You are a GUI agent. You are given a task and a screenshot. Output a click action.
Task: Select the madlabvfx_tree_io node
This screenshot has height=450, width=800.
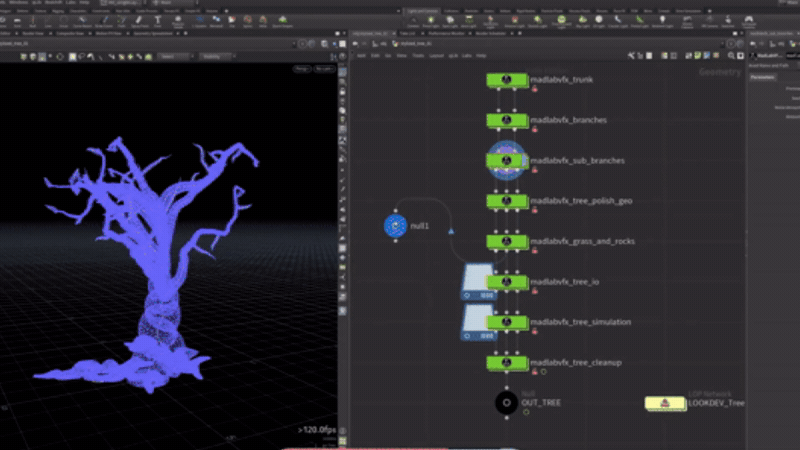[x=507, y=282]
